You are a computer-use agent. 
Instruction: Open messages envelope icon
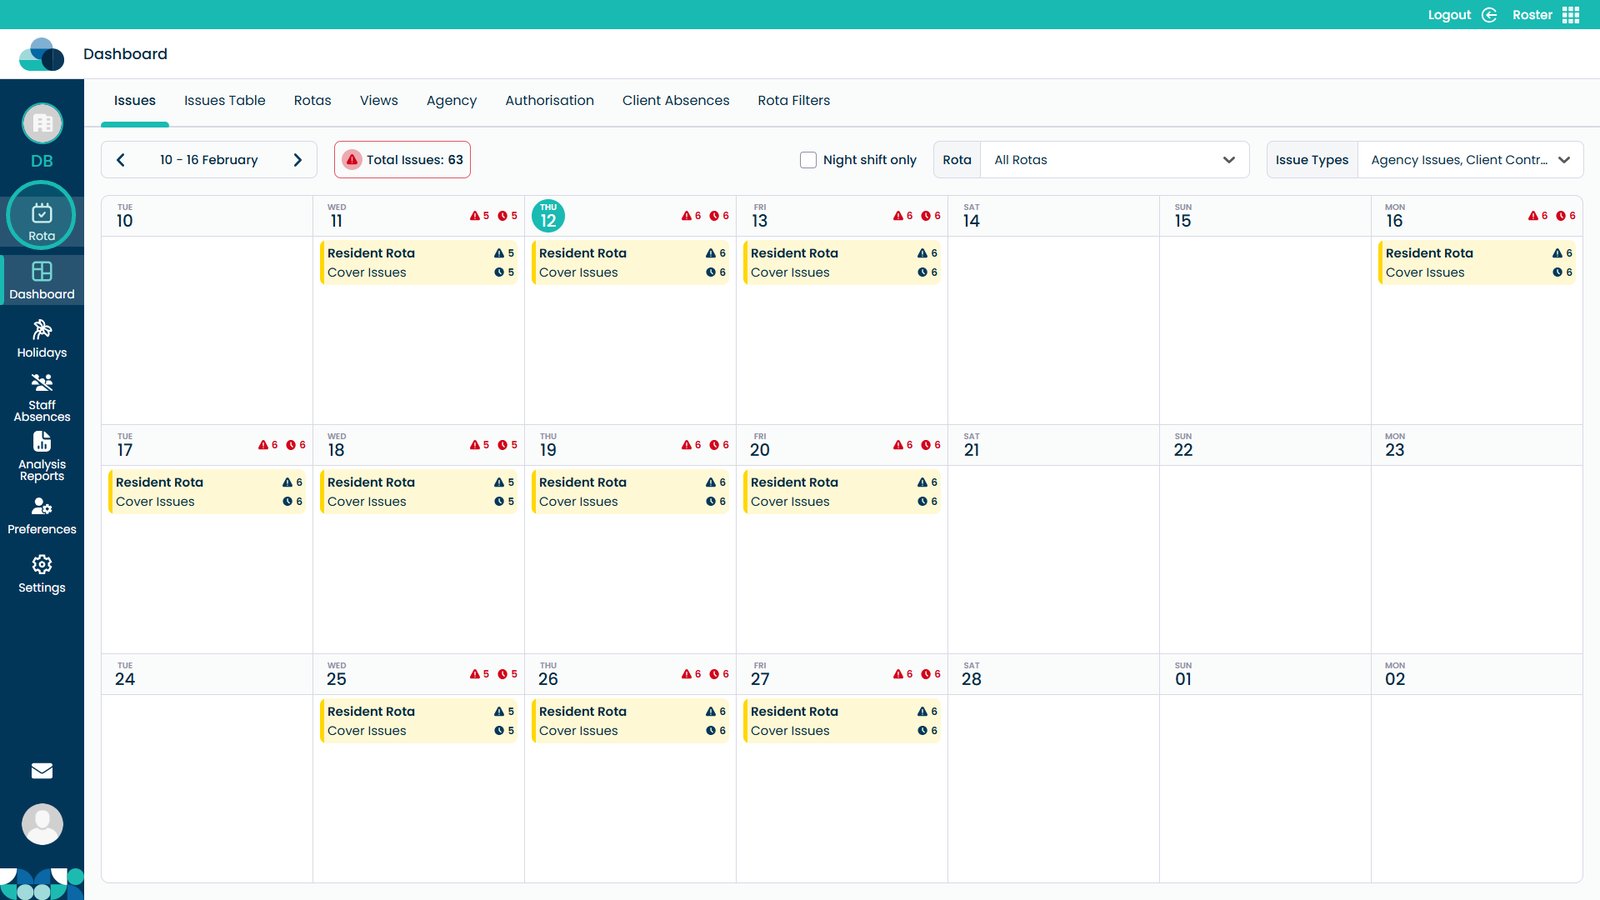click(x=42, y=770)
